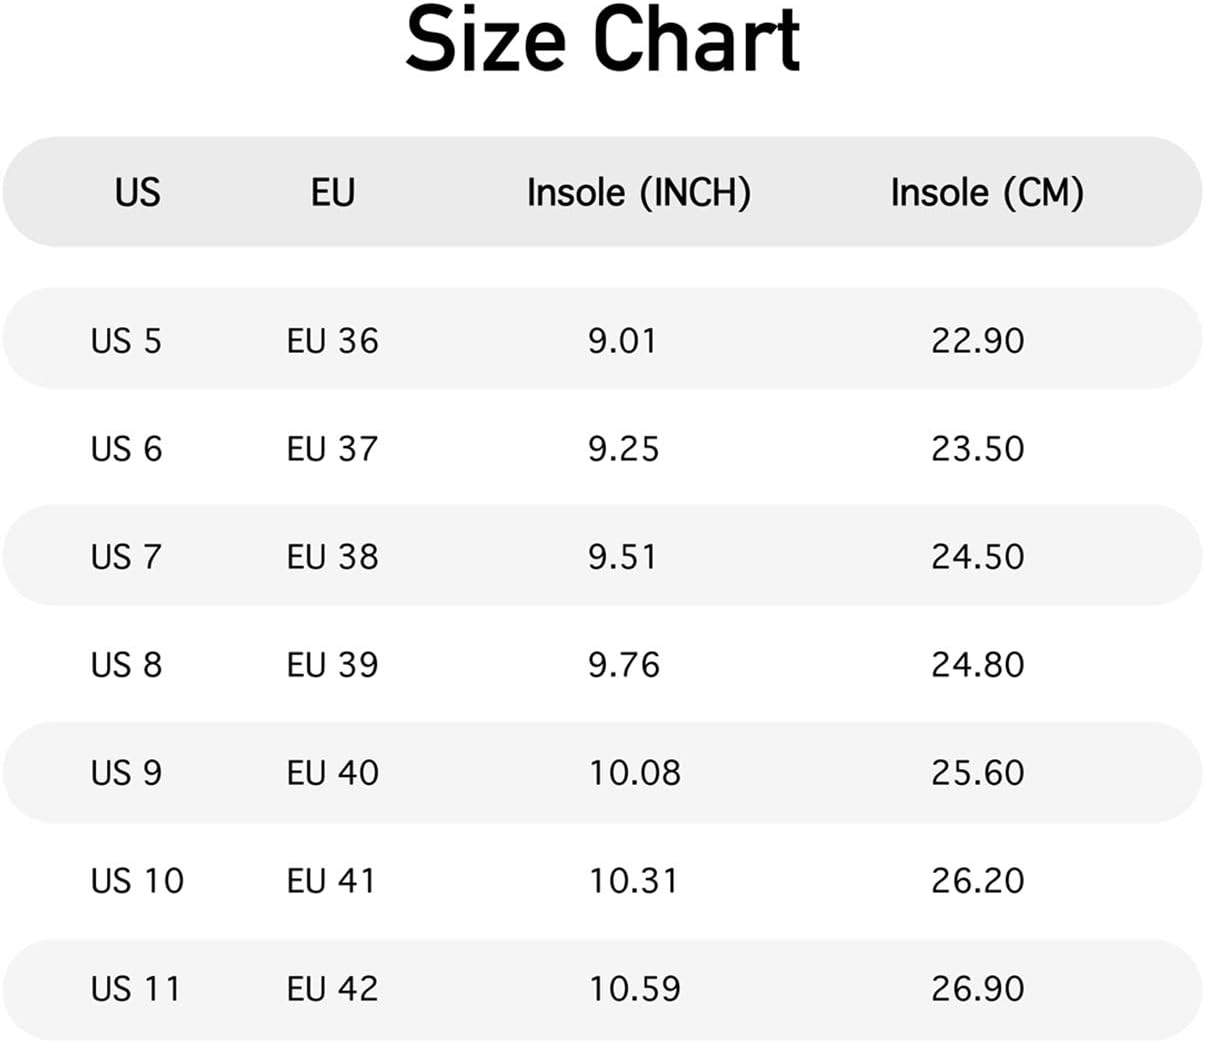Click the EU 38 cell

pyautogui.click(x=332, y=557)
